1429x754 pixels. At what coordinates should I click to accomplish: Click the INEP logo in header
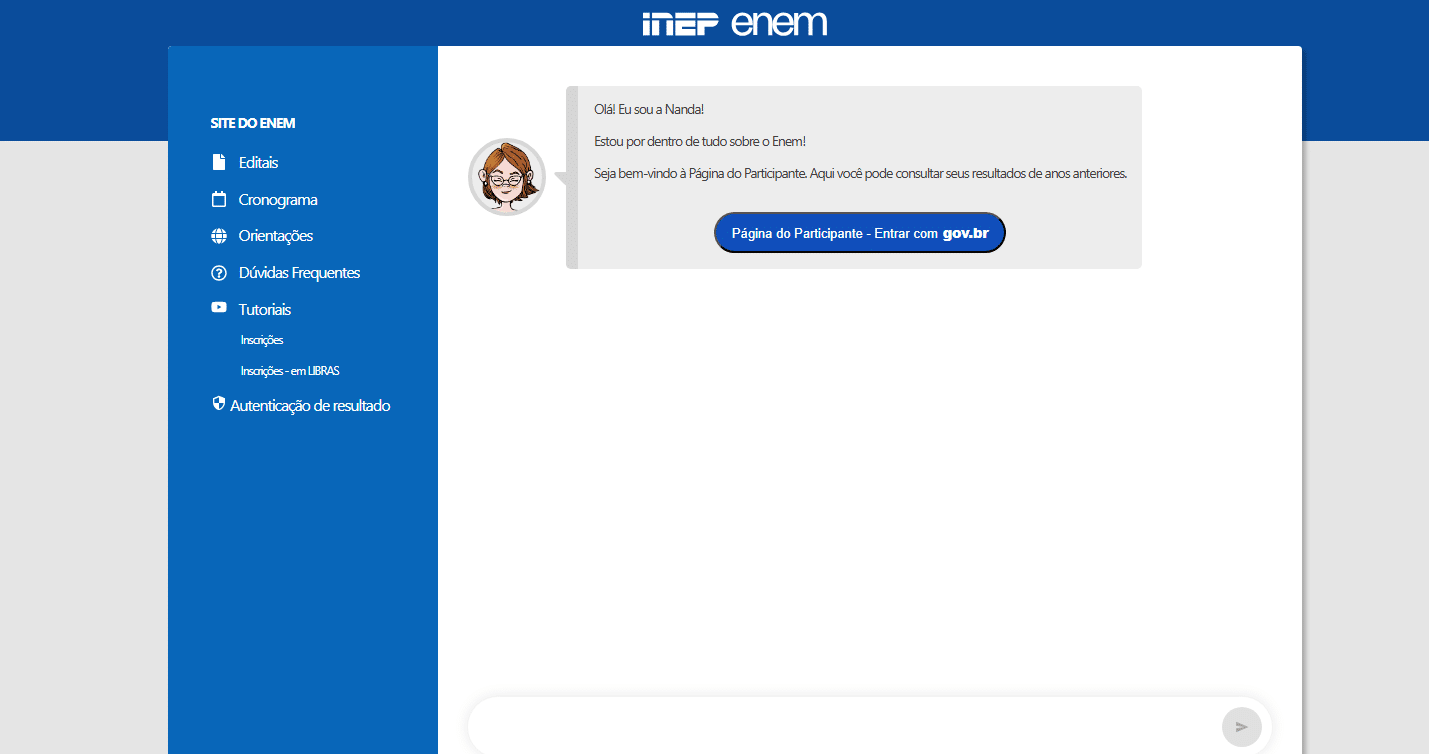pos(680,23)
